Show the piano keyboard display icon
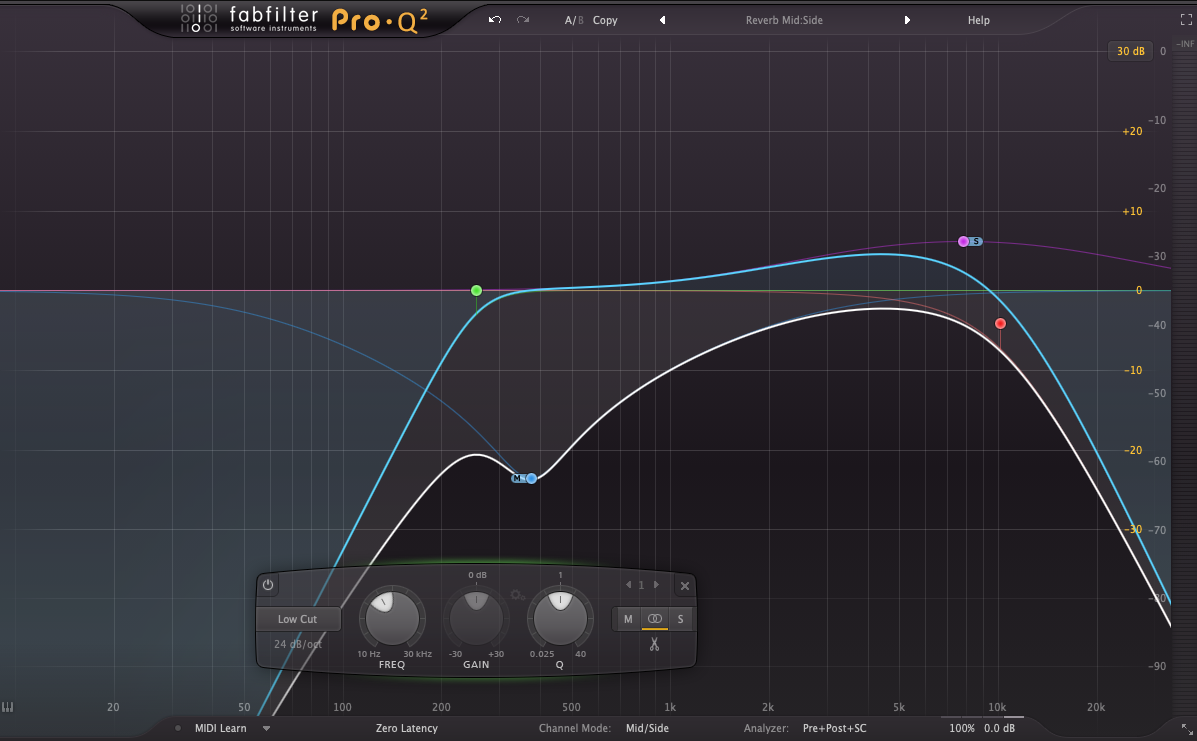The height and width of the screenshot is (741, 1197). click(x=8, y=707)
